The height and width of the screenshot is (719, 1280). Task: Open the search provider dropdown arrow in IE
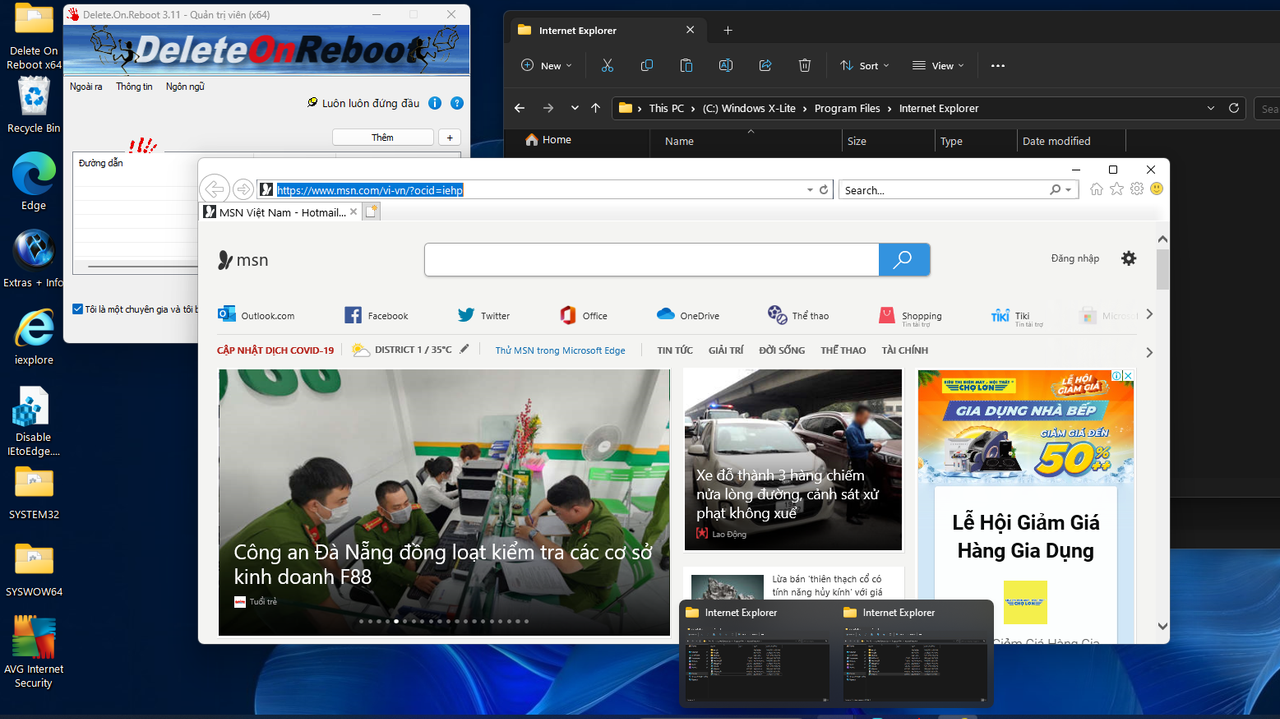[x=1068, y=190]
